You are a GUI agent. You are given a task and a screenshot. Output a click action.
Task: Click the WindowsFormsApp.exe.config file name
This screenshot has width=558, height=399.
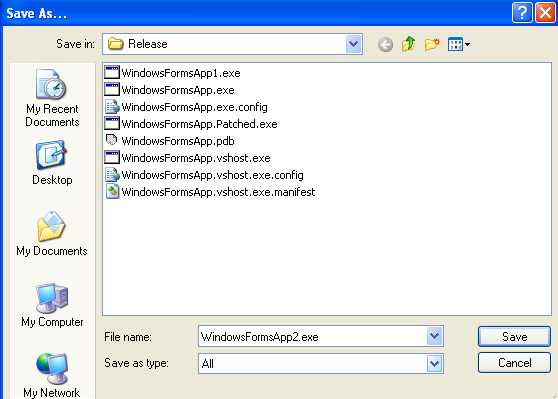[x=194, y=107]
